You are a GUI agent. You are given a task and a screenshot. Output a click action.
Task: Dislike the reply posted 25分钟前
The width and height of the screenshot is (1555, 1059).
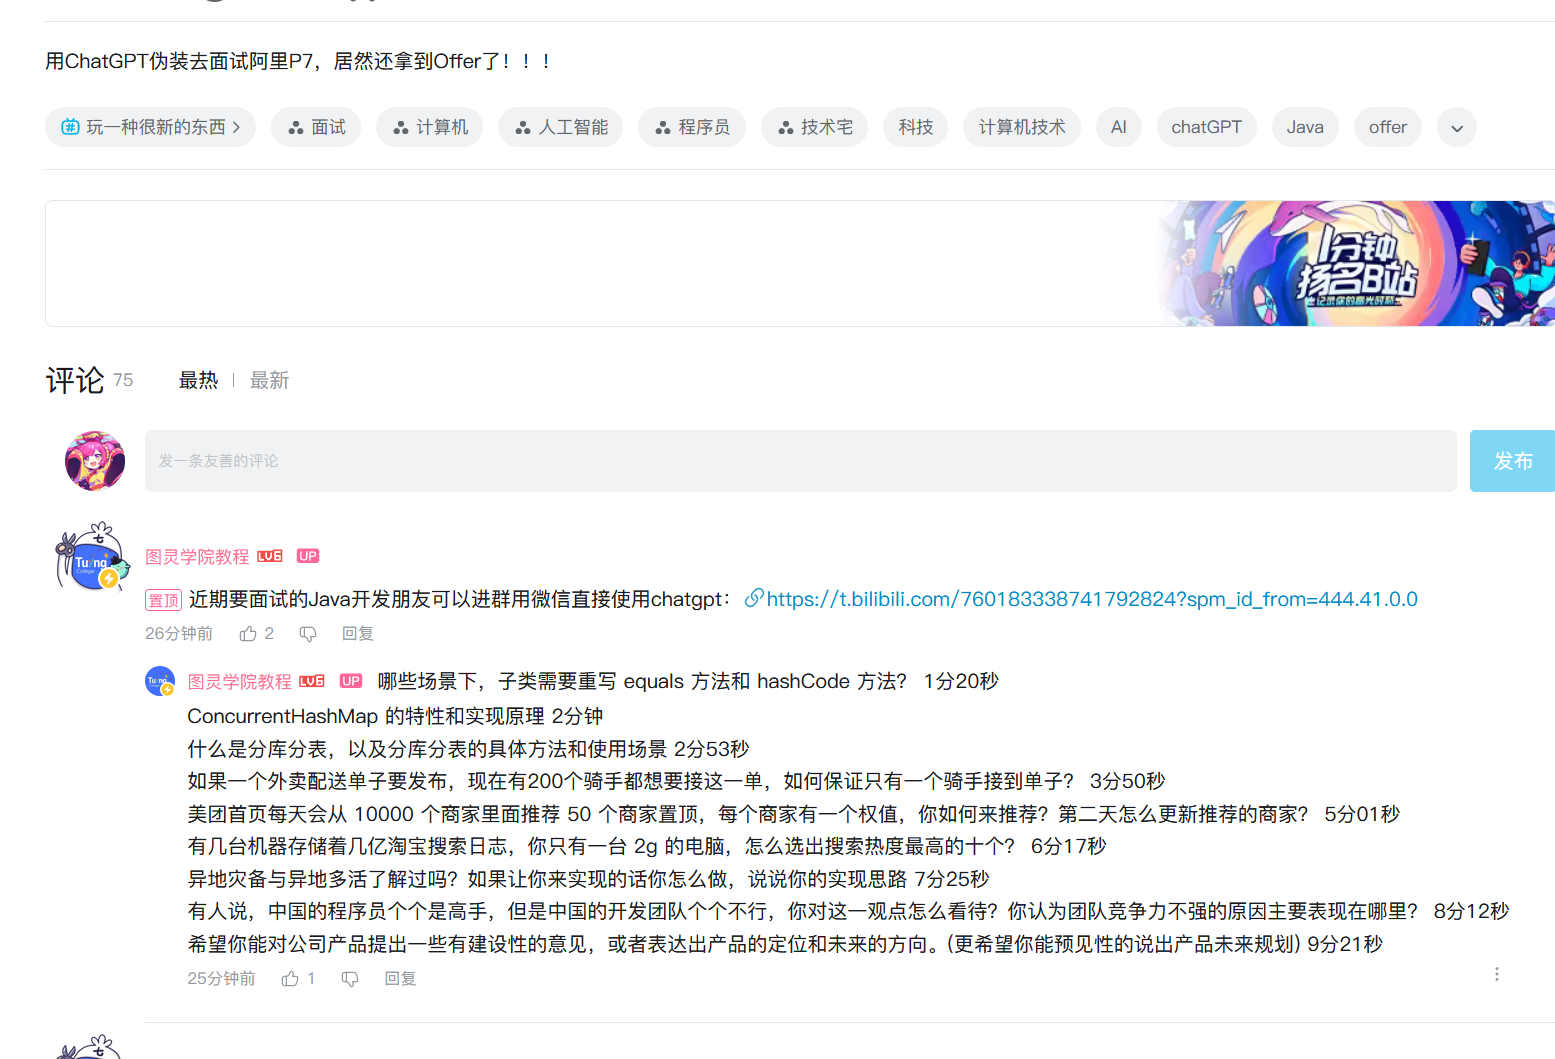coord(350,978)
